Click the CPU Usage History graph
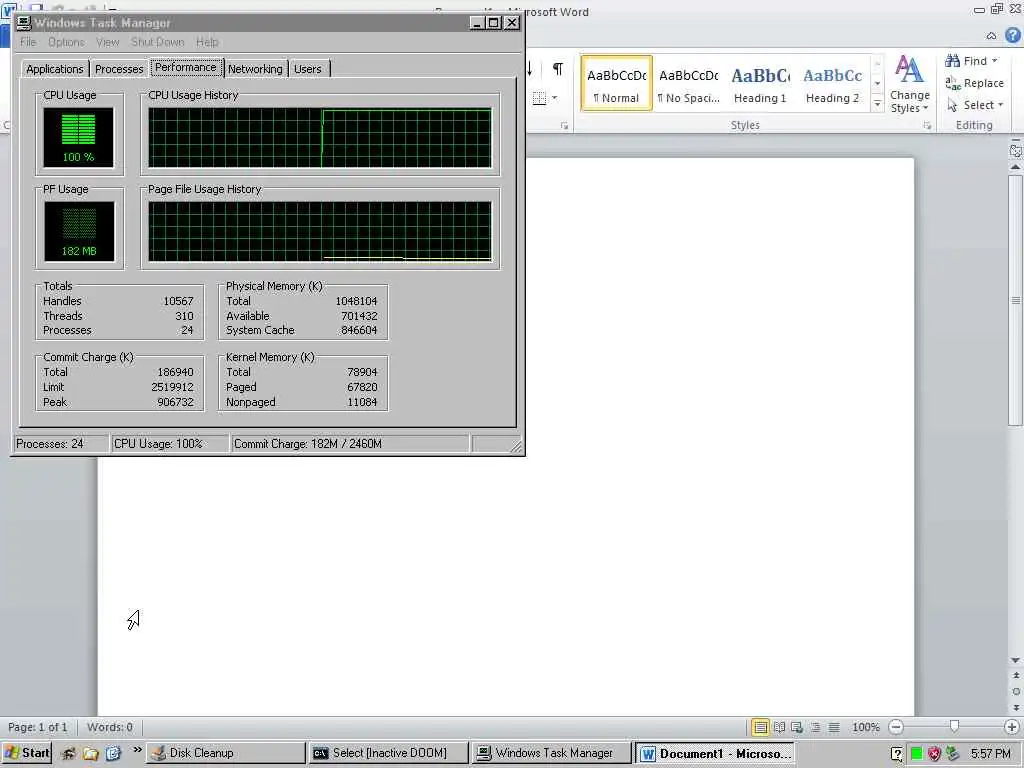 point(320,138)
